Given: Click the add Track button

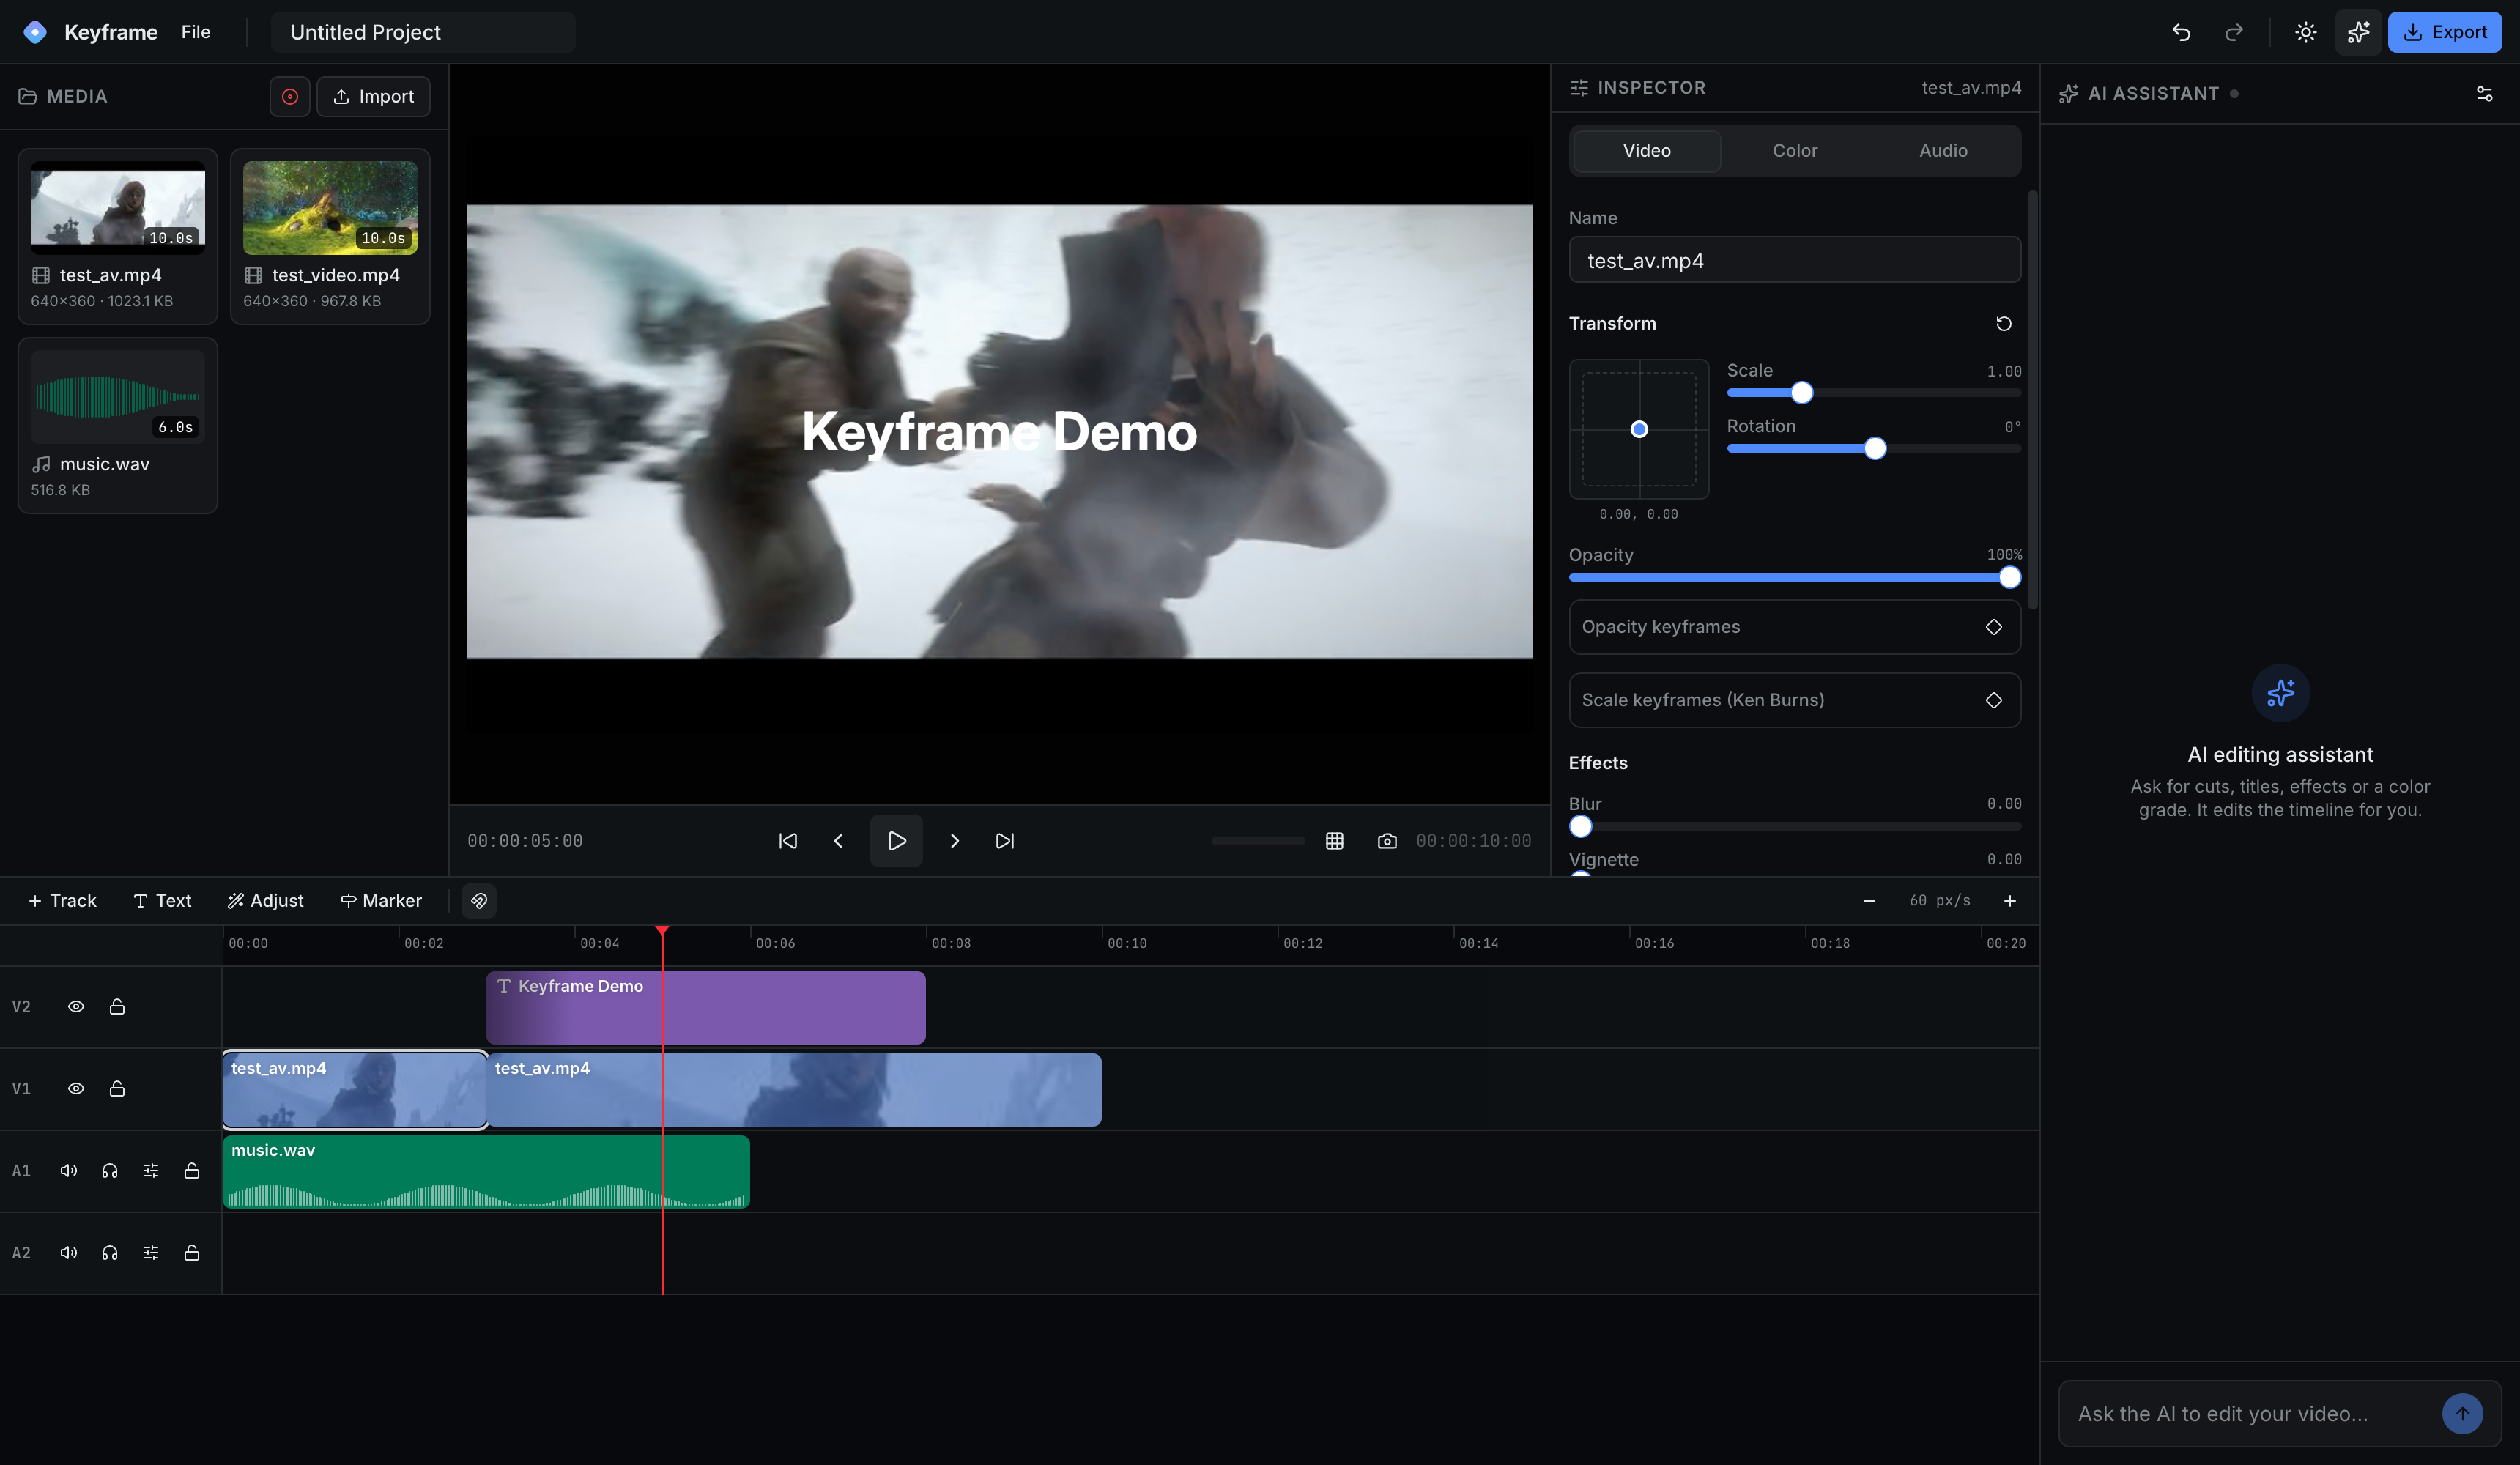Looking at the screenshot, I should 62,901.
